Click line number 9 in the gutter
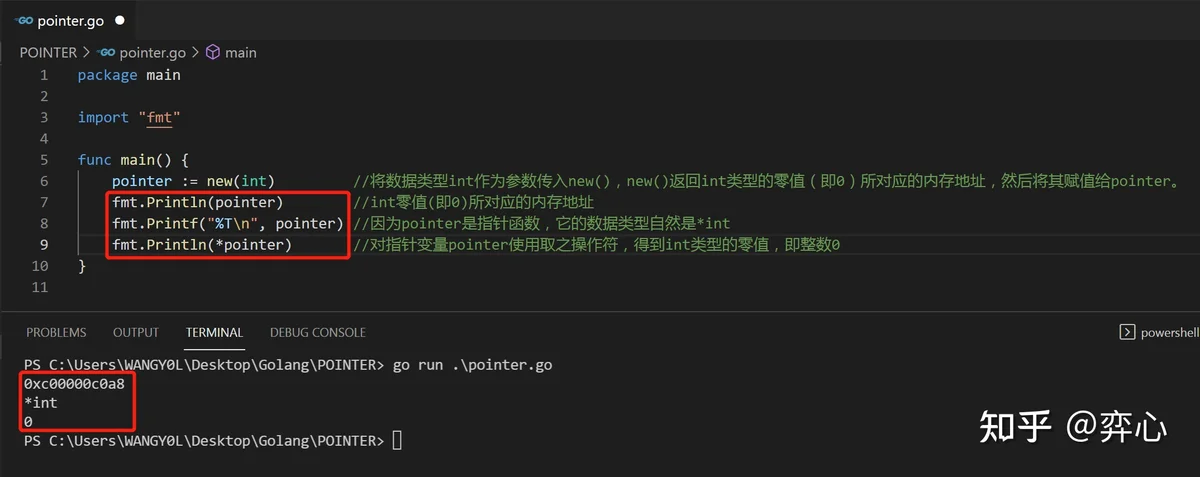The height and width of the screenshot is (477, 1200). [x=43, y=245]
